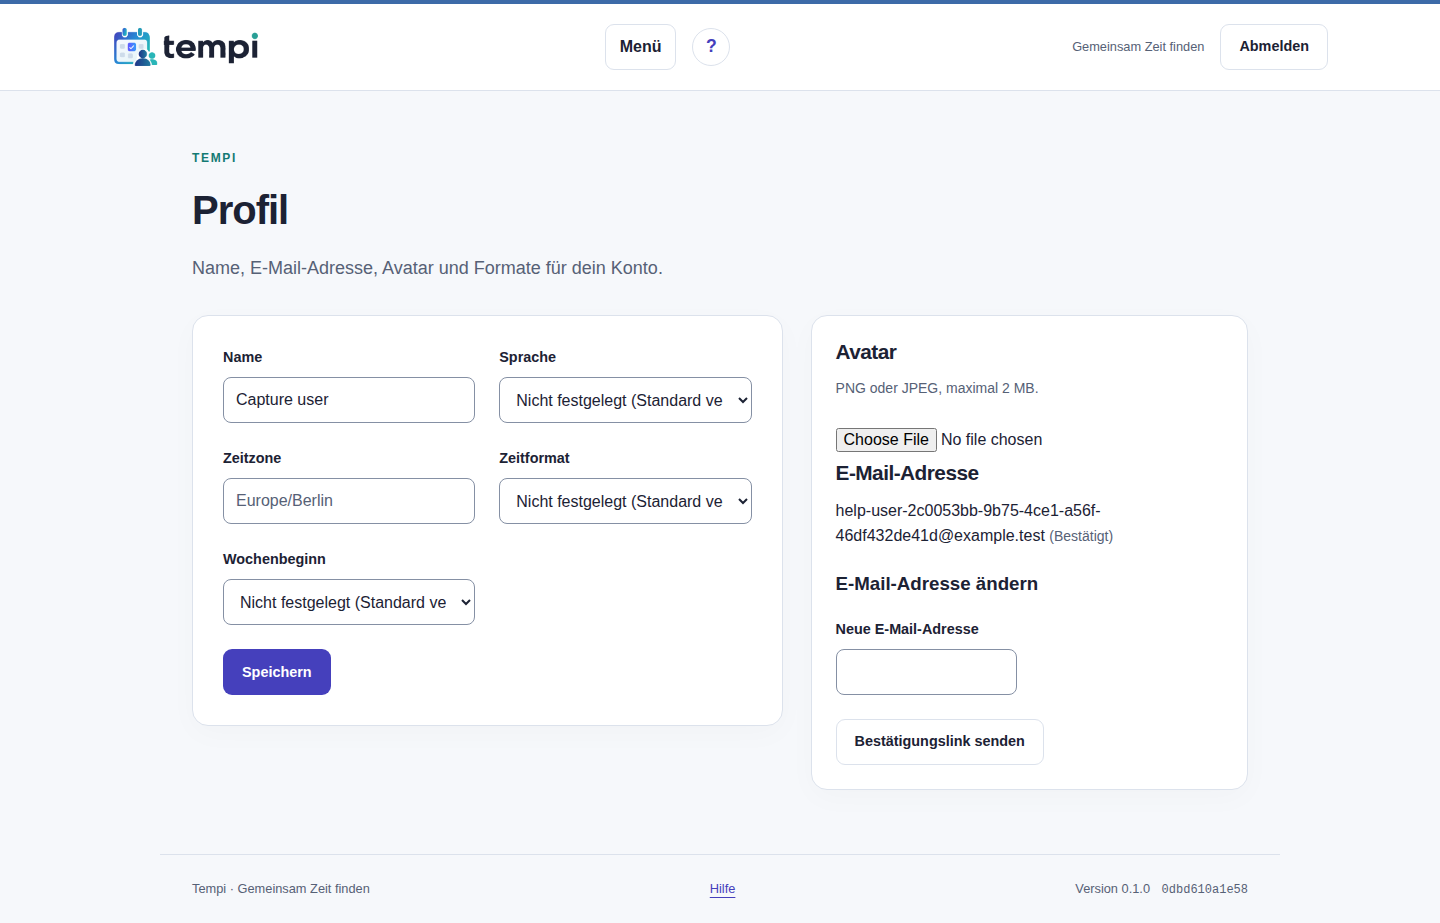Click the 'Version 0.1.0' footer text
This screenshot has height=923, width=1440.
(x=1112, y=889)
